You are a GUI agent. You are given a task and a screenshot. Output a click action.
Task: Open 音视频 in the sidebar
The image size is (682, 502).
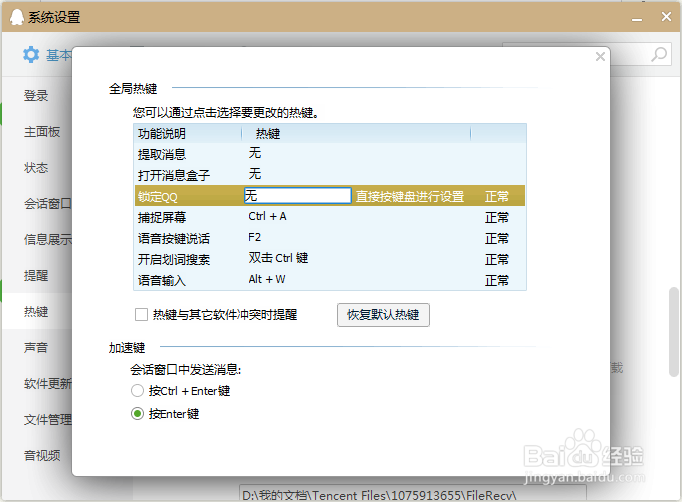(x=42, y=455)
